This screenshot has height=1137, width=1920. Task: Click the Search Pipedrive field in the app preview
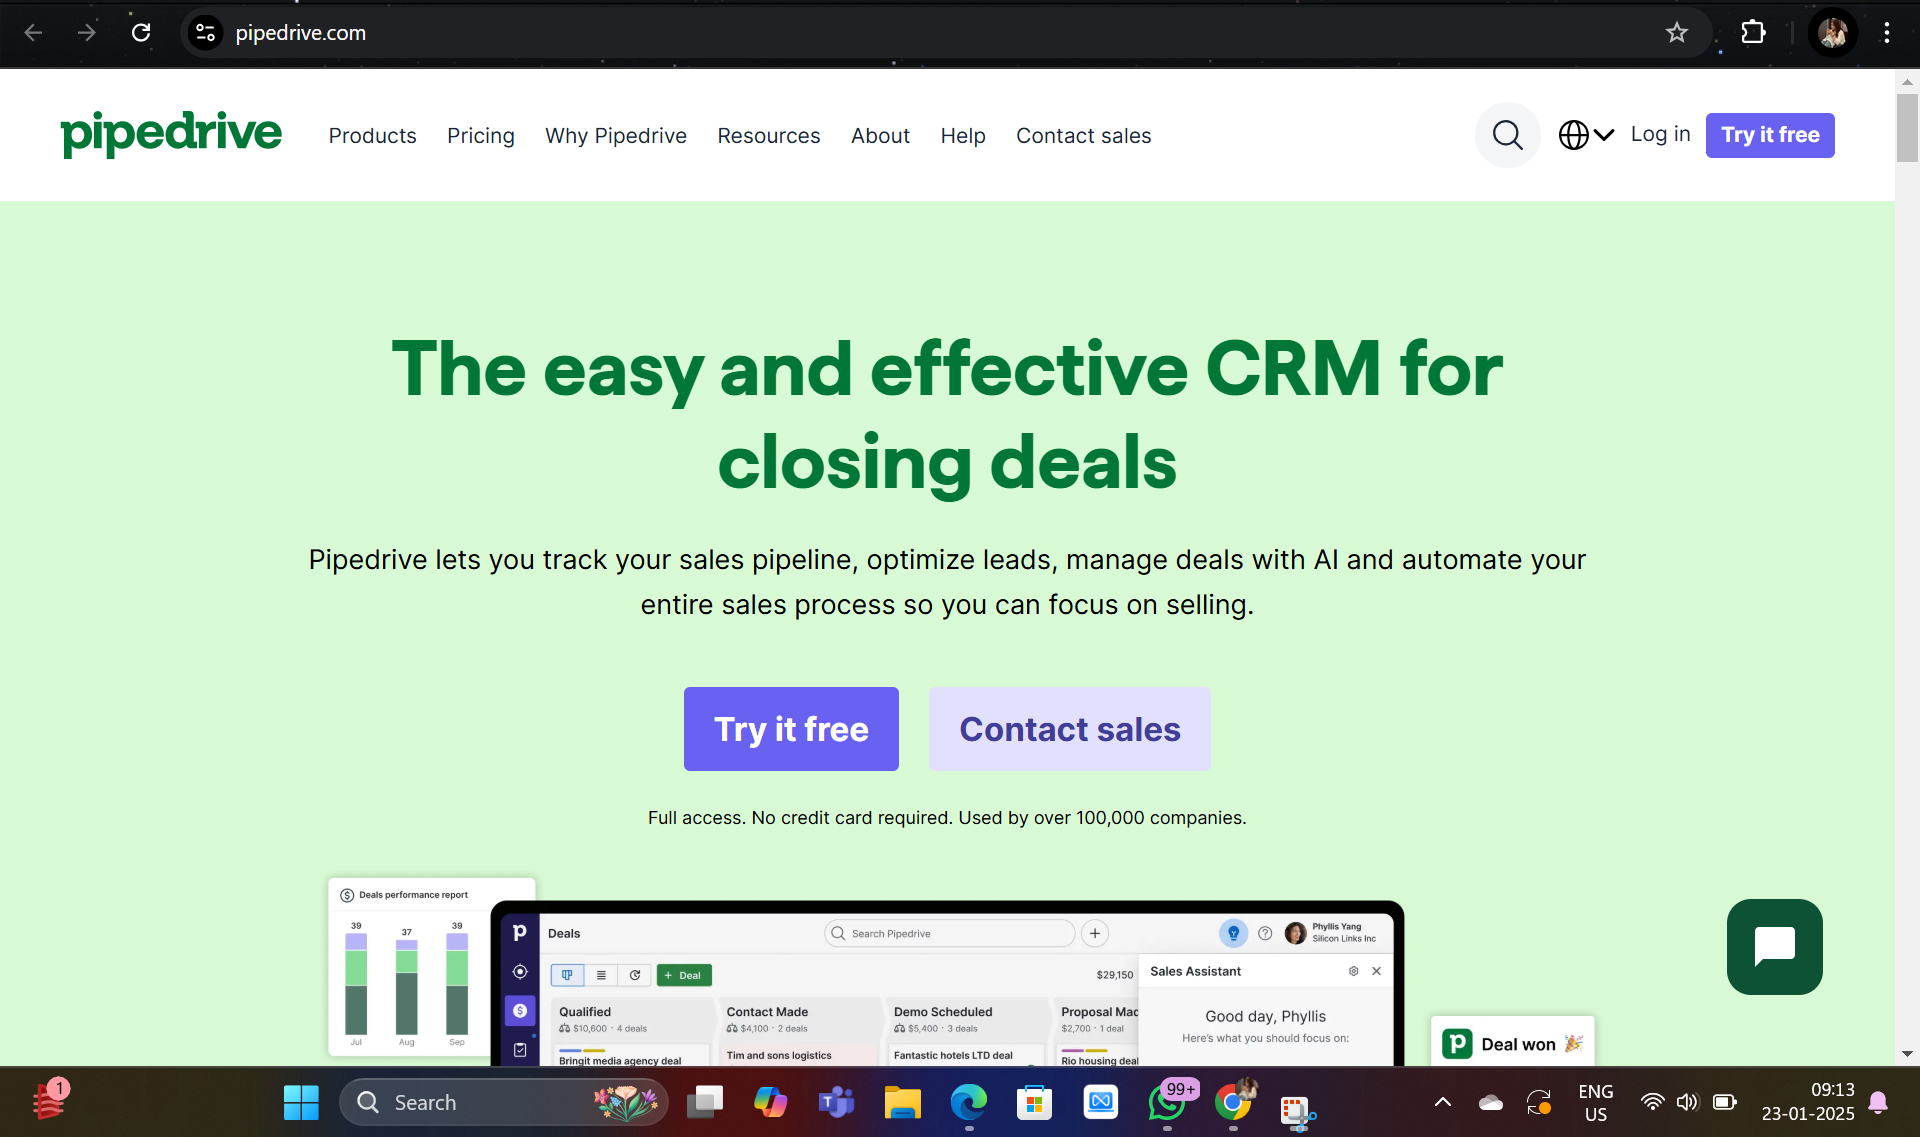pos(949,933)
